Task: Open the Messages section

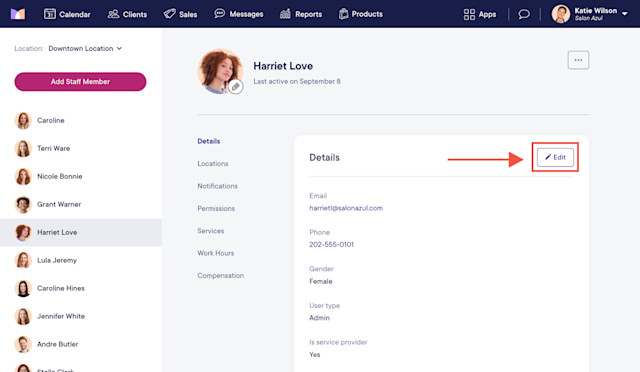Action: 239,14
